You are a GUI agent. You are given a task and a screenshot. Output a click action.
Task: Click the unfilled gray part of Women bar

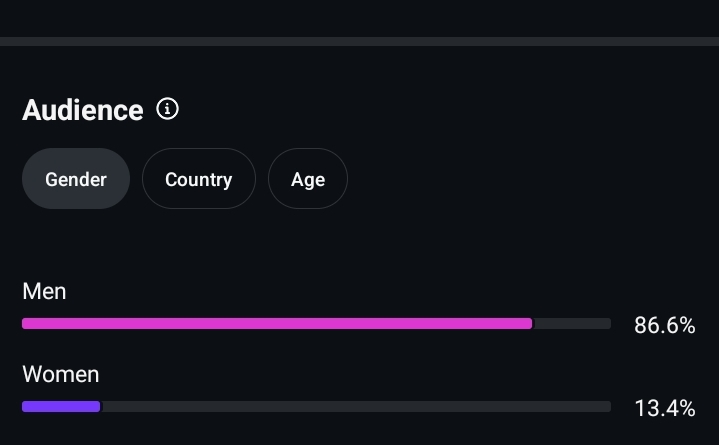(355, 407)
